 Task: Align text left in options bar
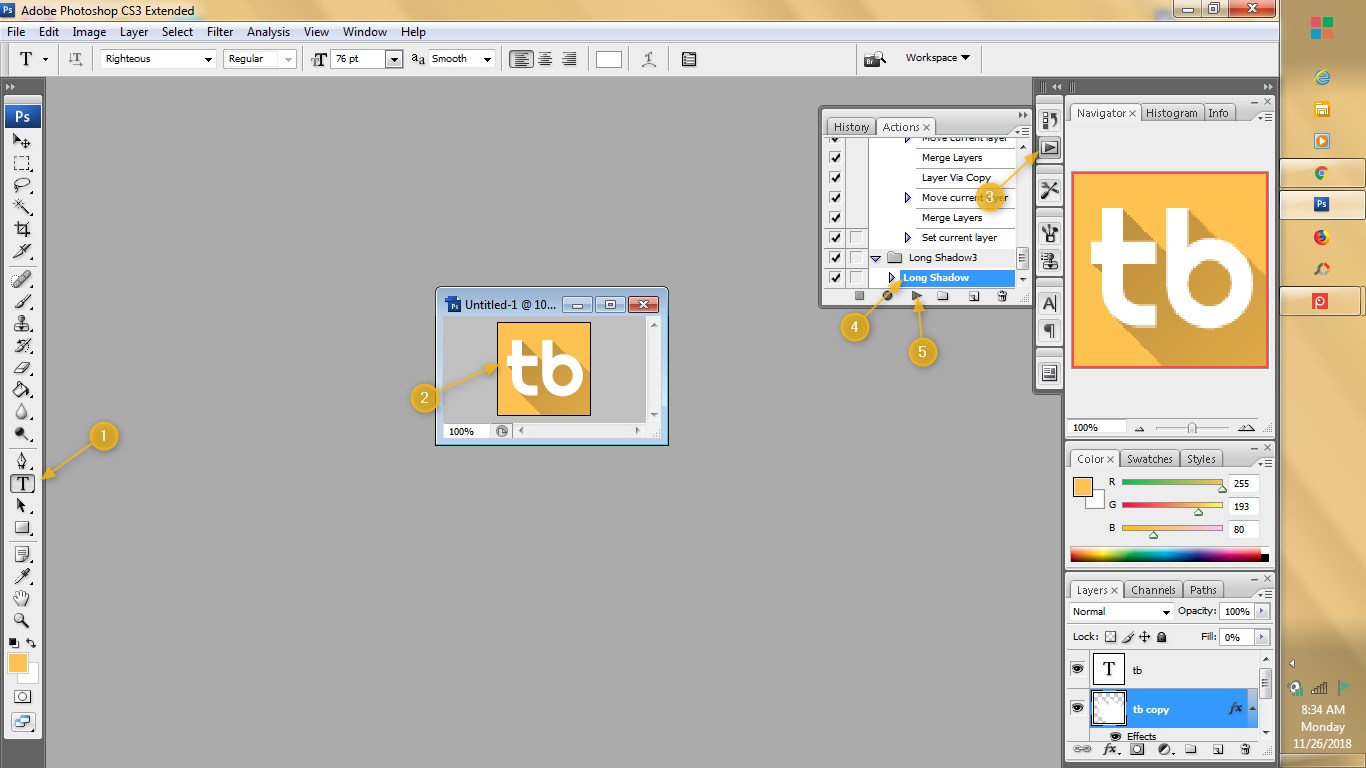point(521,59)
